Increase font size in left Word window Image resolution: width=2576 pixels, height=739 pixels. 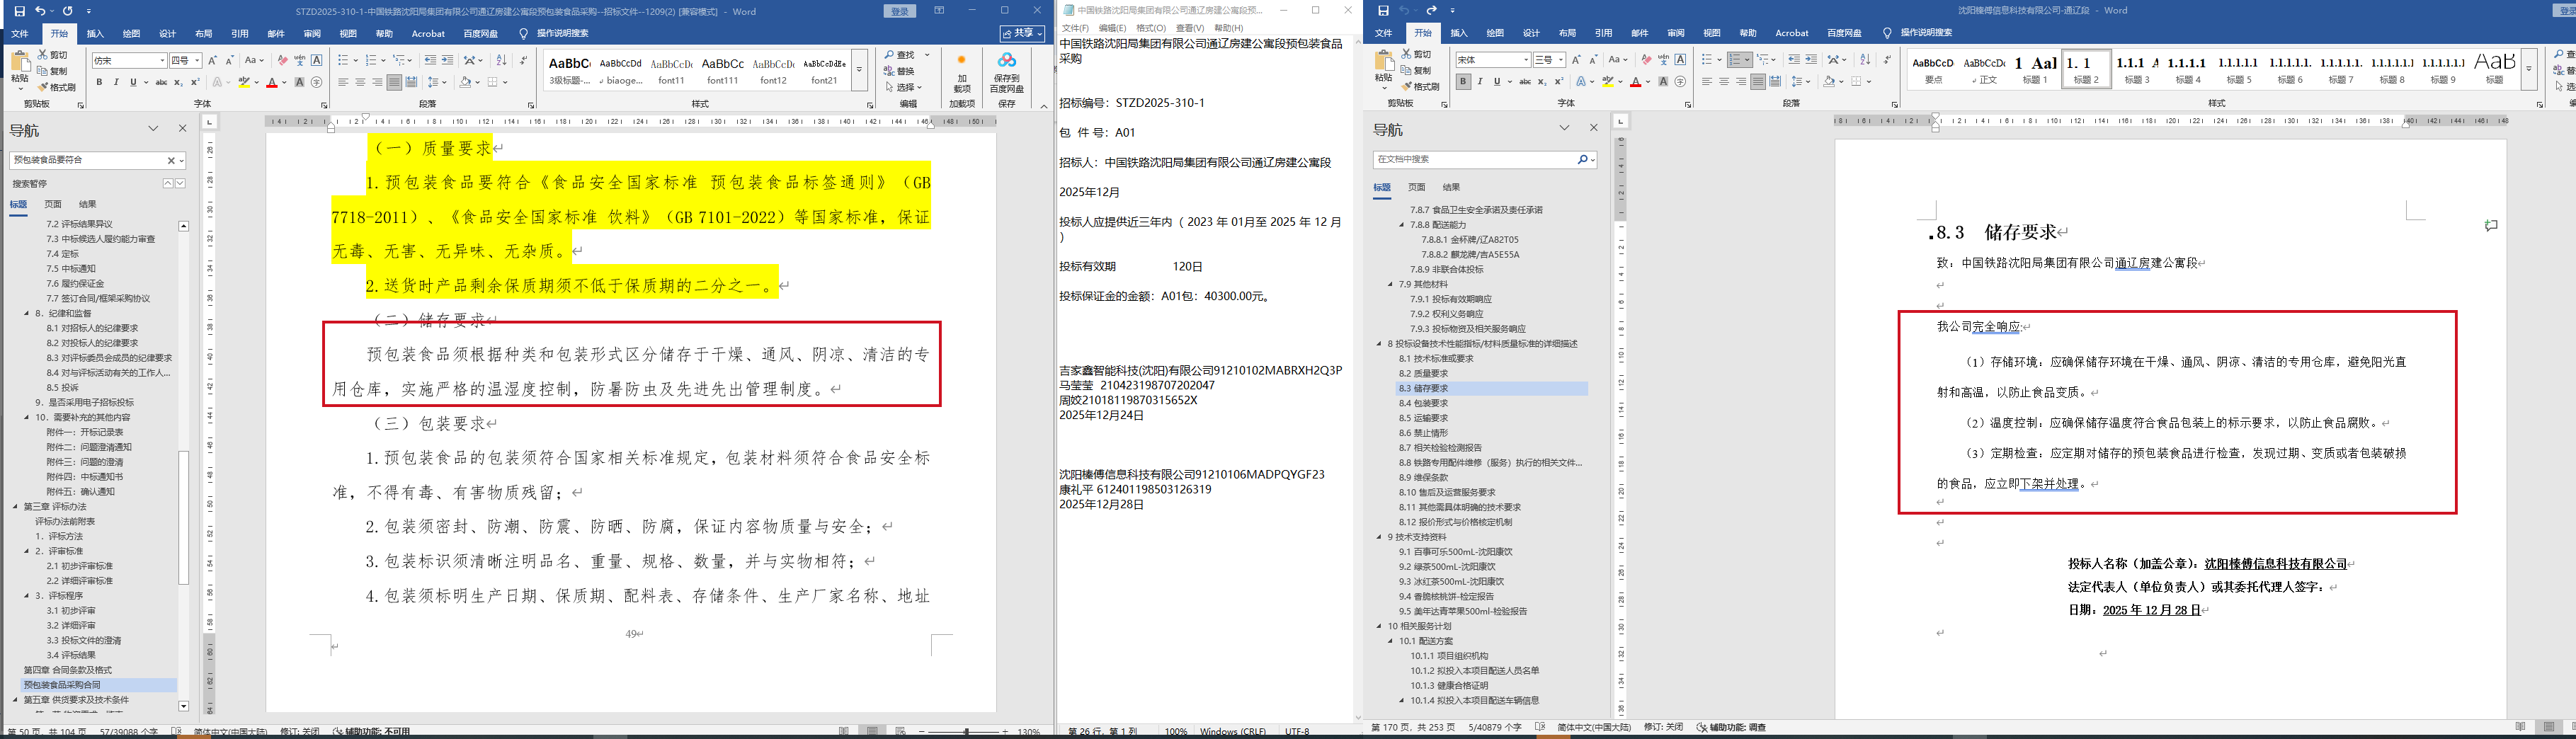[x=213, y=61]
